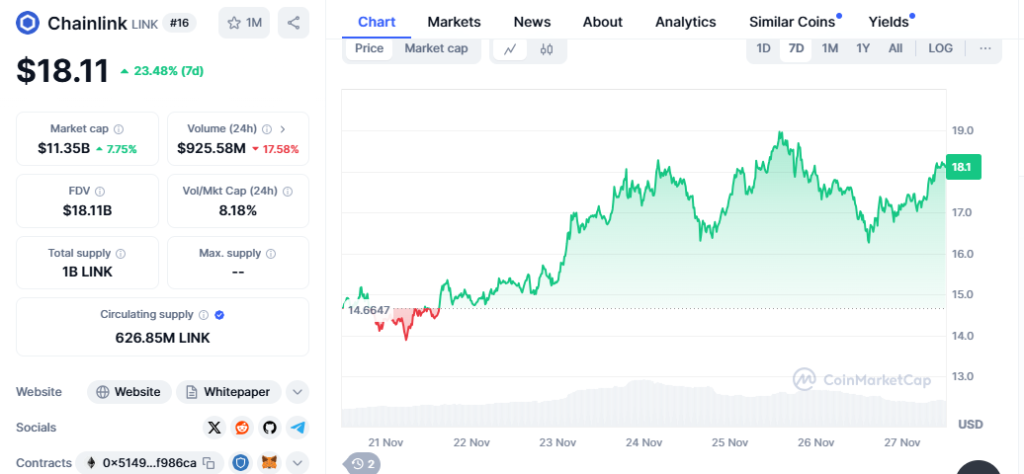Expand more website links chevron
Screen dimensions: 1024x474
[298, 392]
